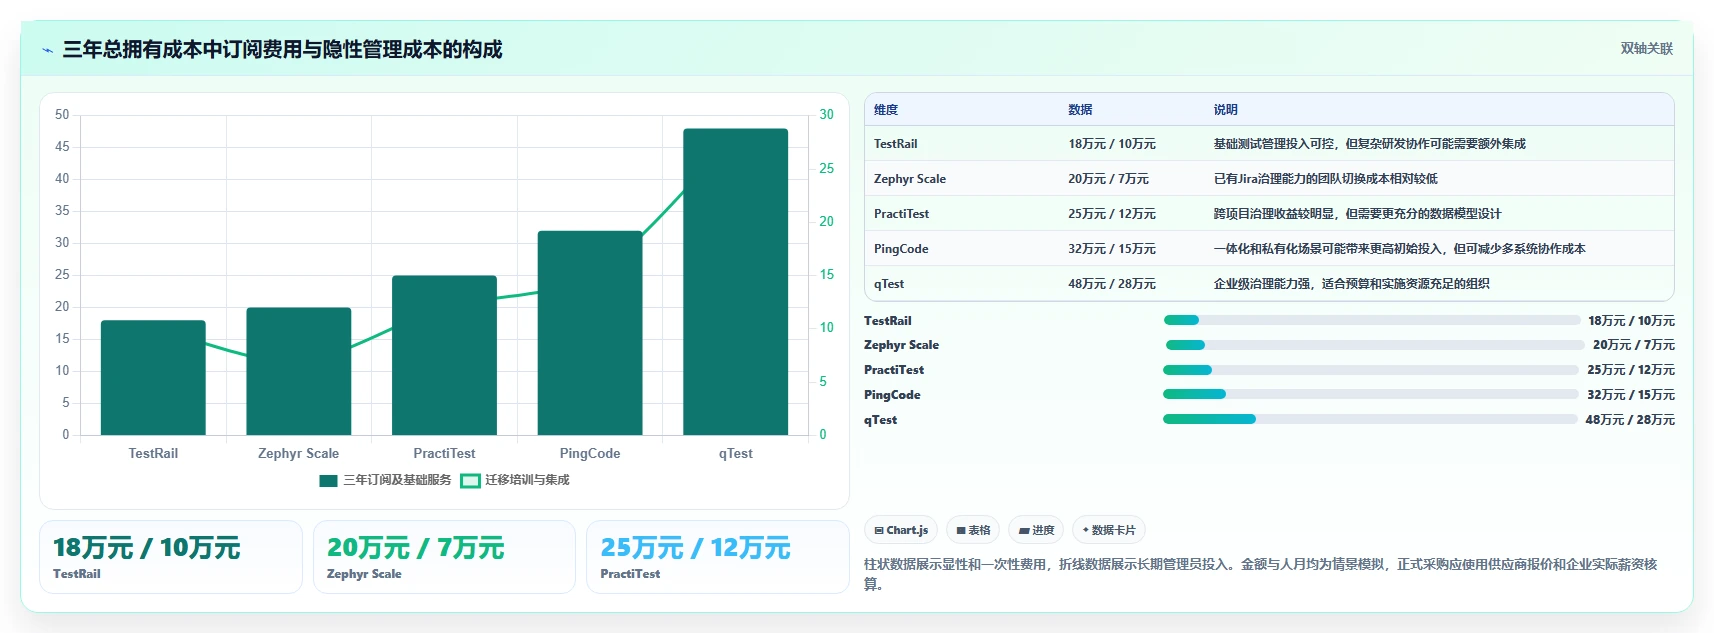Click the 数据 table column header
Viewport: 1714px width, 633px height.
[x=1080, y=110]
